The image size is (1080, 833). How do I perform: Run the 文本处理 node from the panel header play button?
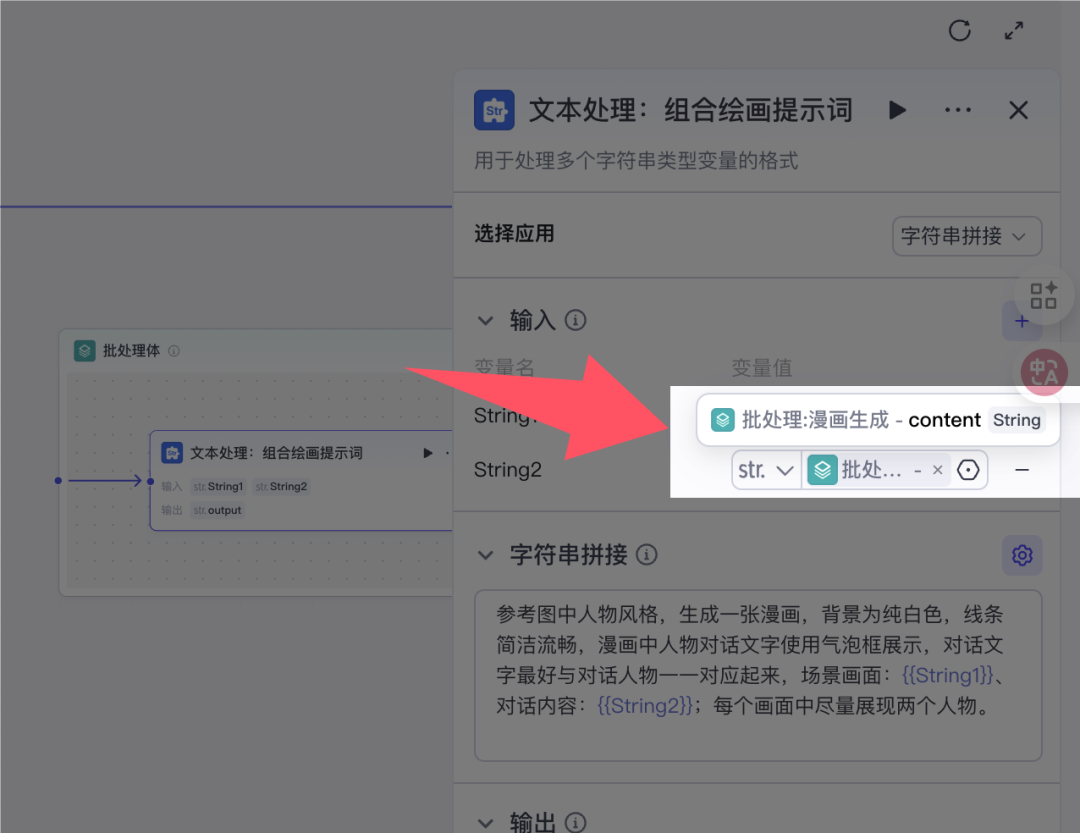tap(897, 110)
